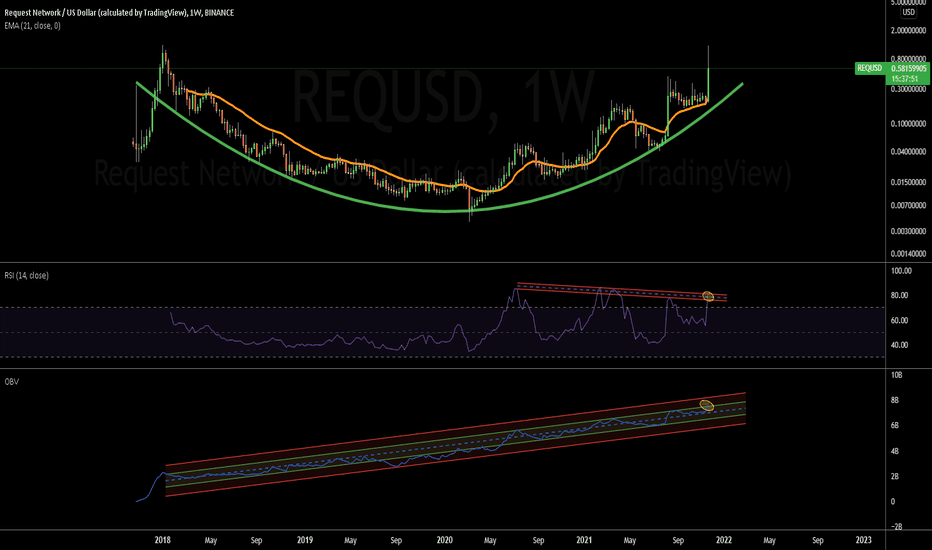Image resolution: width=932 pixels, height=550 pixels.
Task: Click the OBV -2B scale label
Action: click(x=896, y=527)
